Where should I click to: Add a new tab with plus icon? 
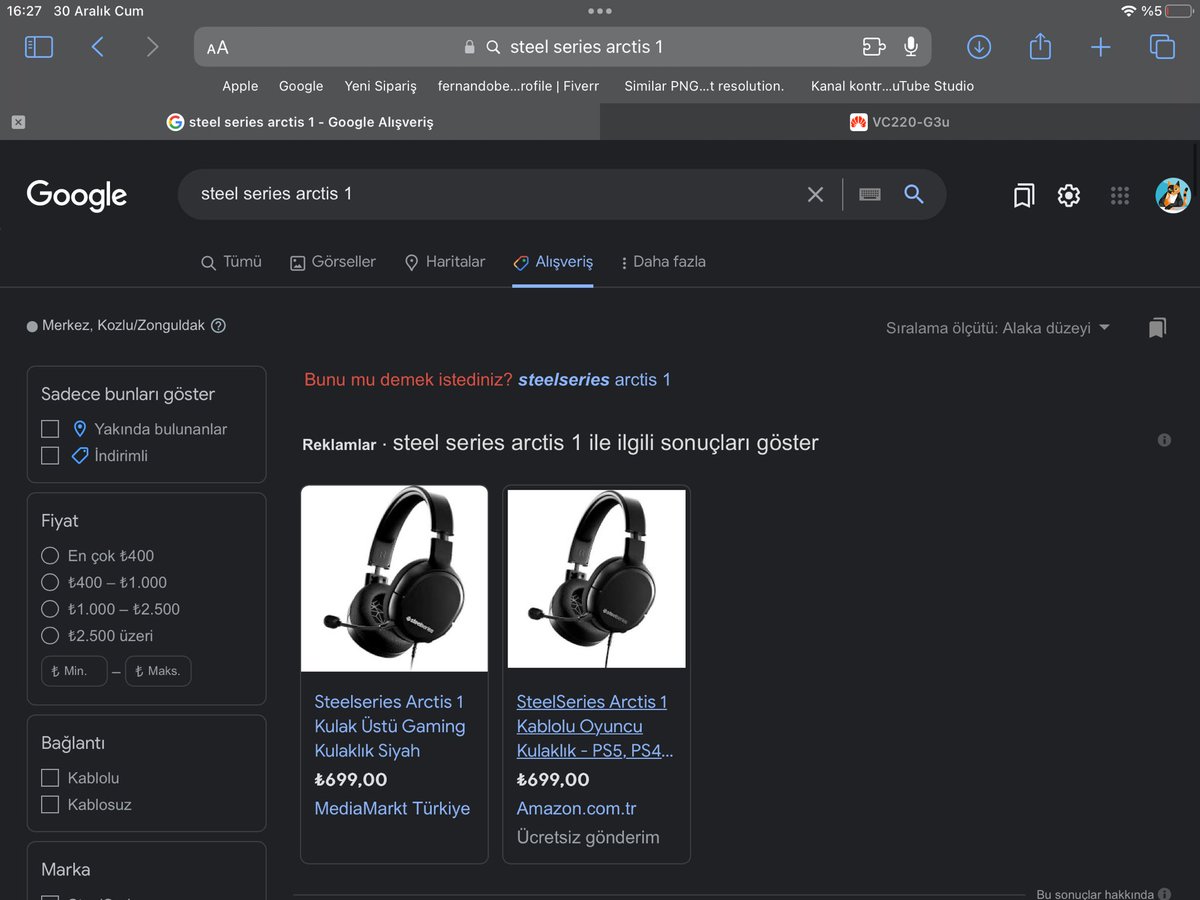[x=1101, y=47]
